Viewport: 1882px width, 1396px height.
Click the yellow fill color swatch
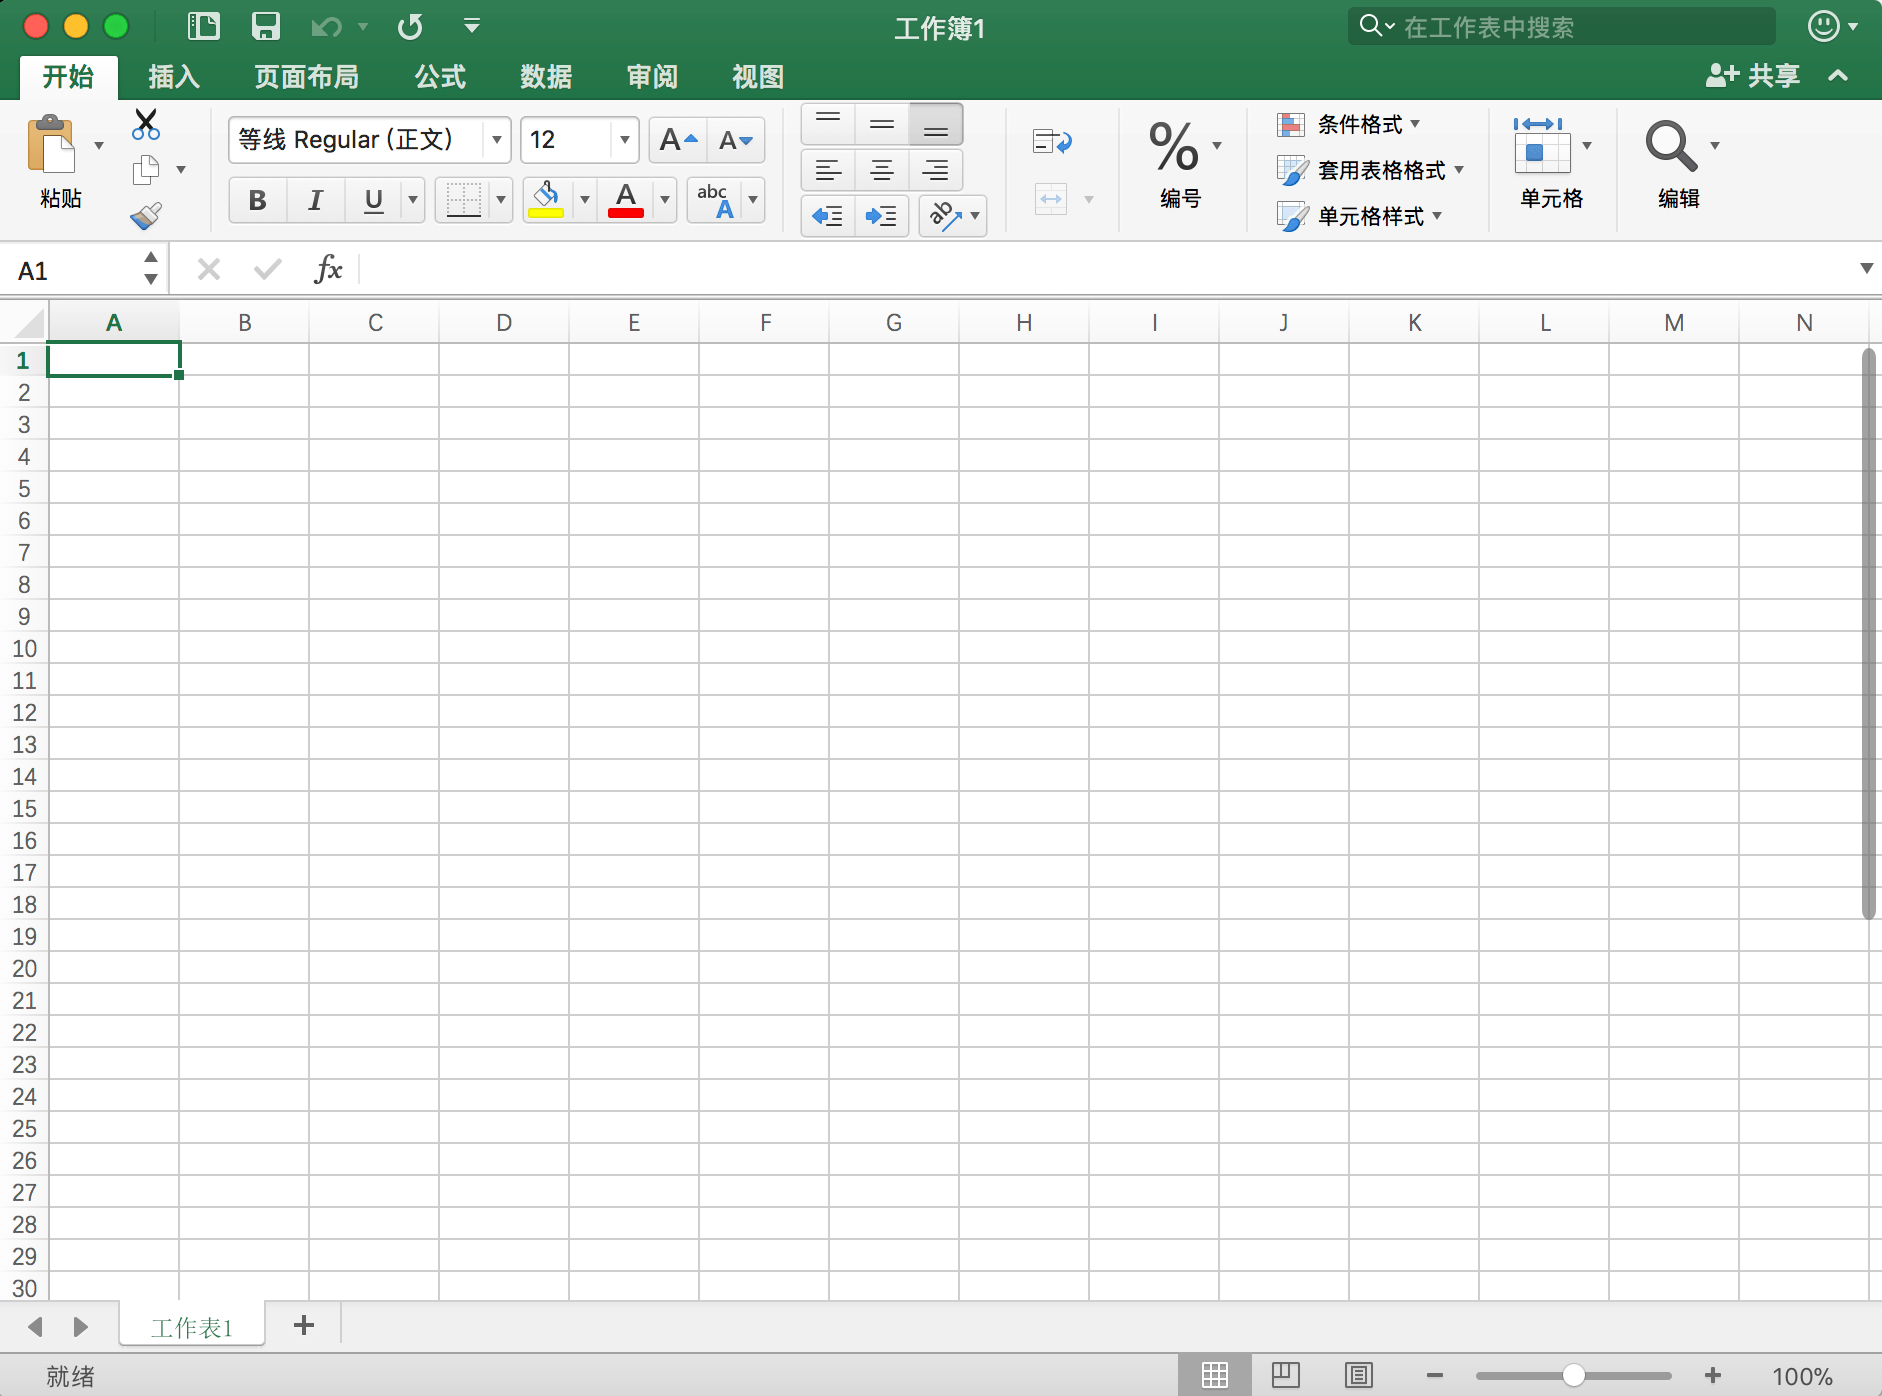coord(546,200)
